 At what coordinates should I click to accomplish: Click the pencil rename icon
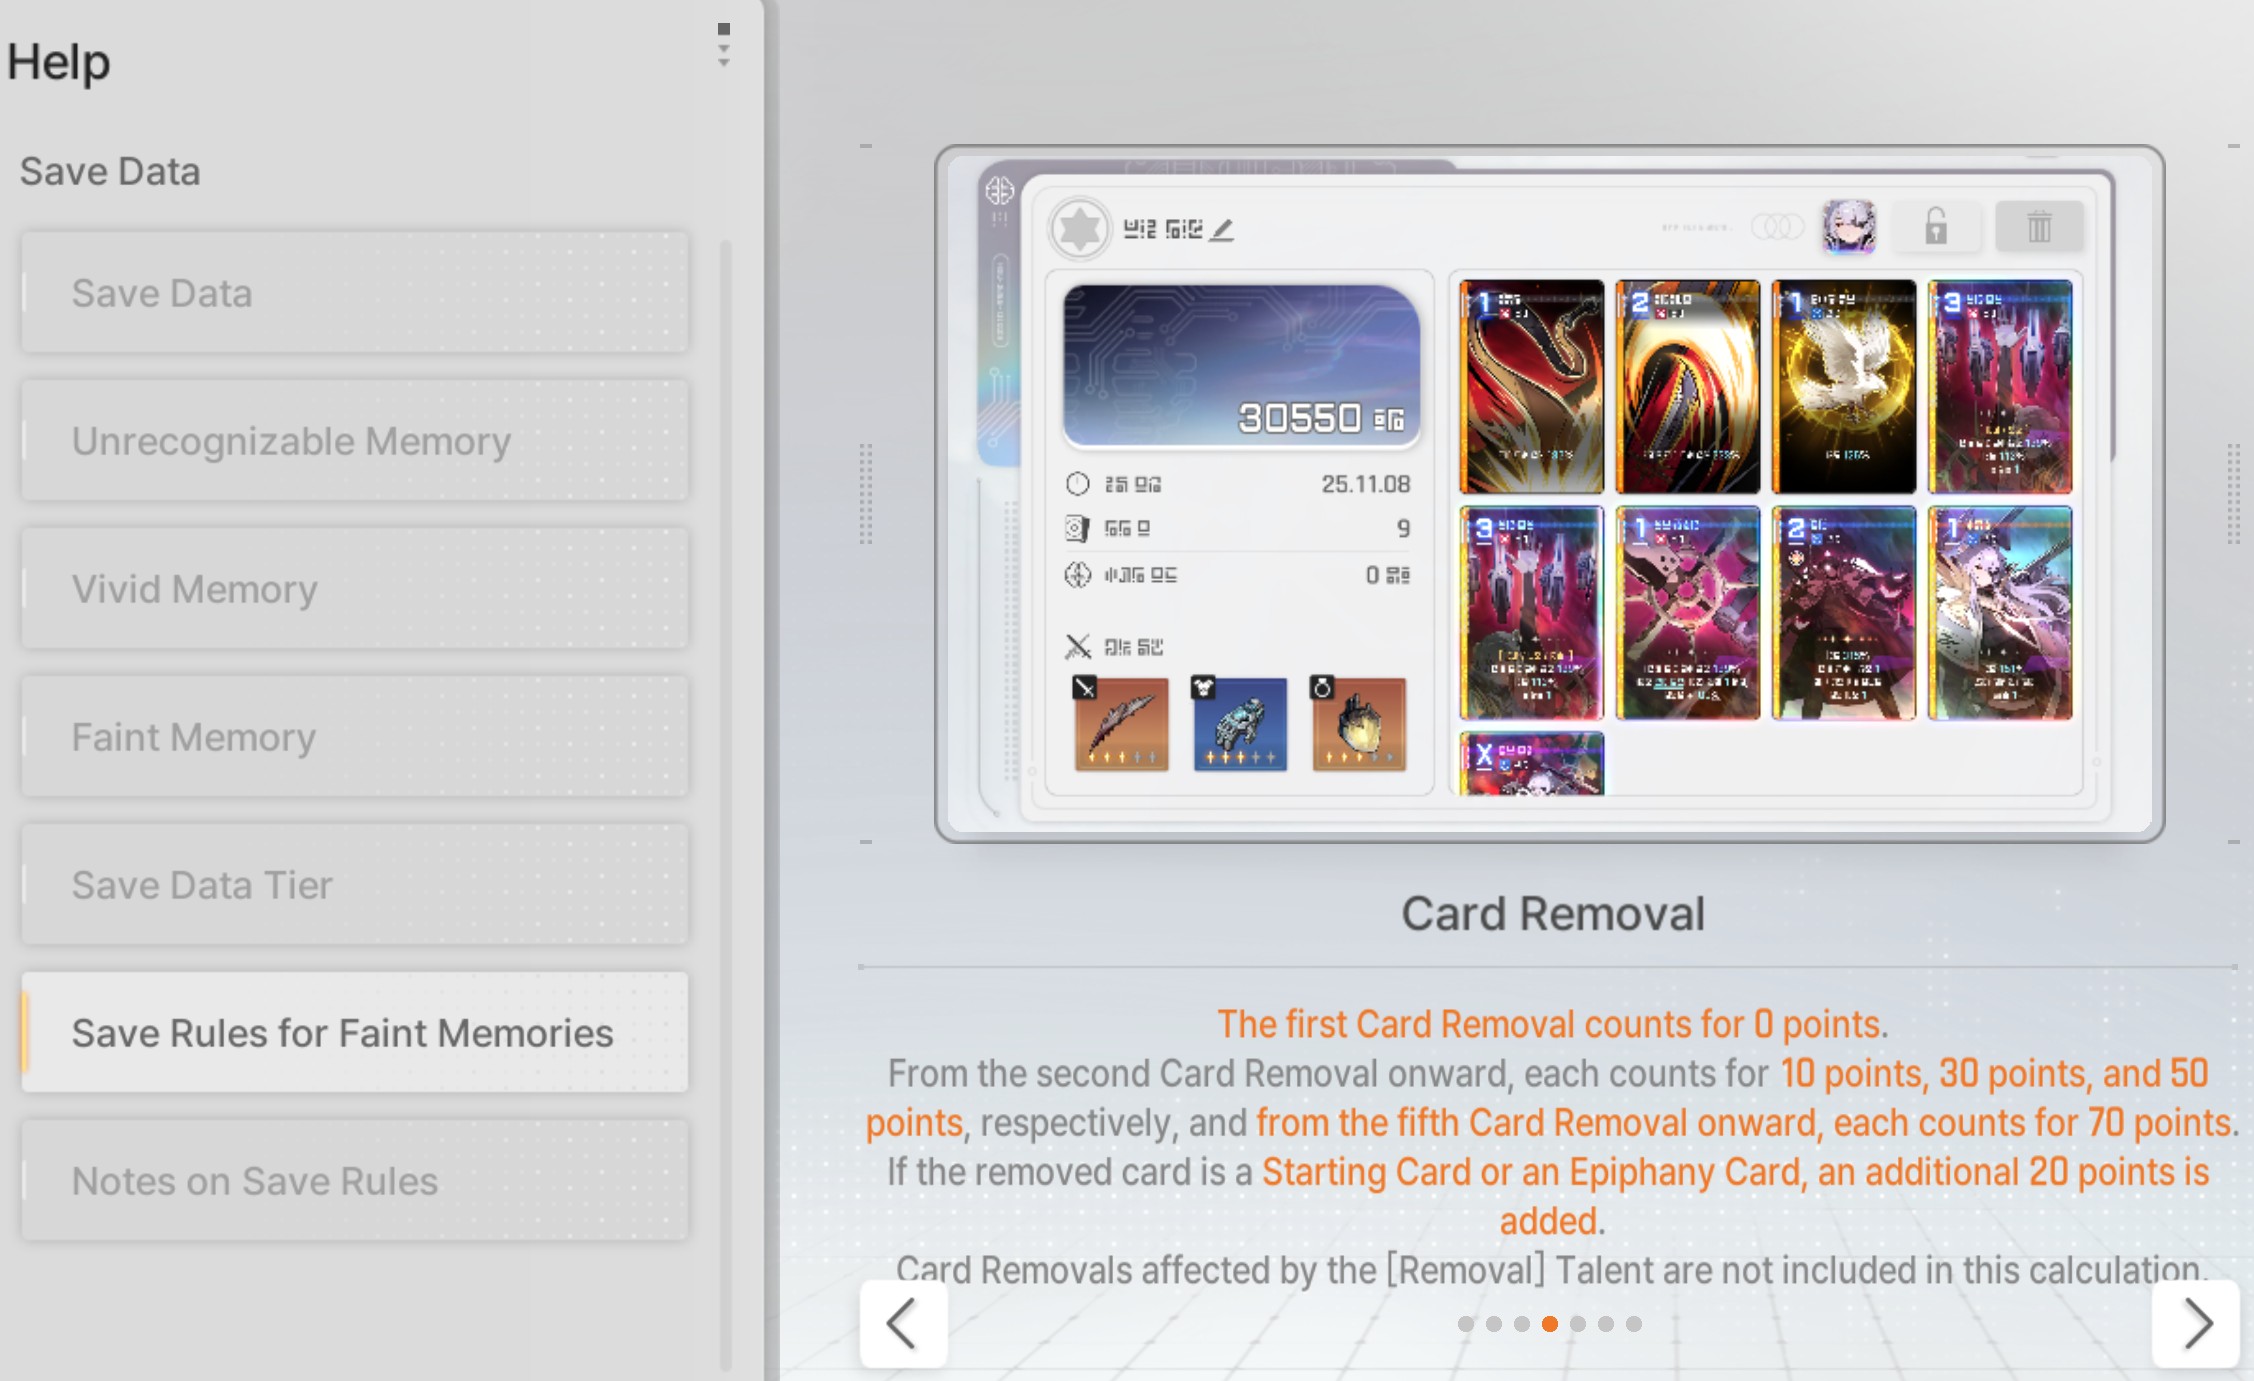(1222, 230)
